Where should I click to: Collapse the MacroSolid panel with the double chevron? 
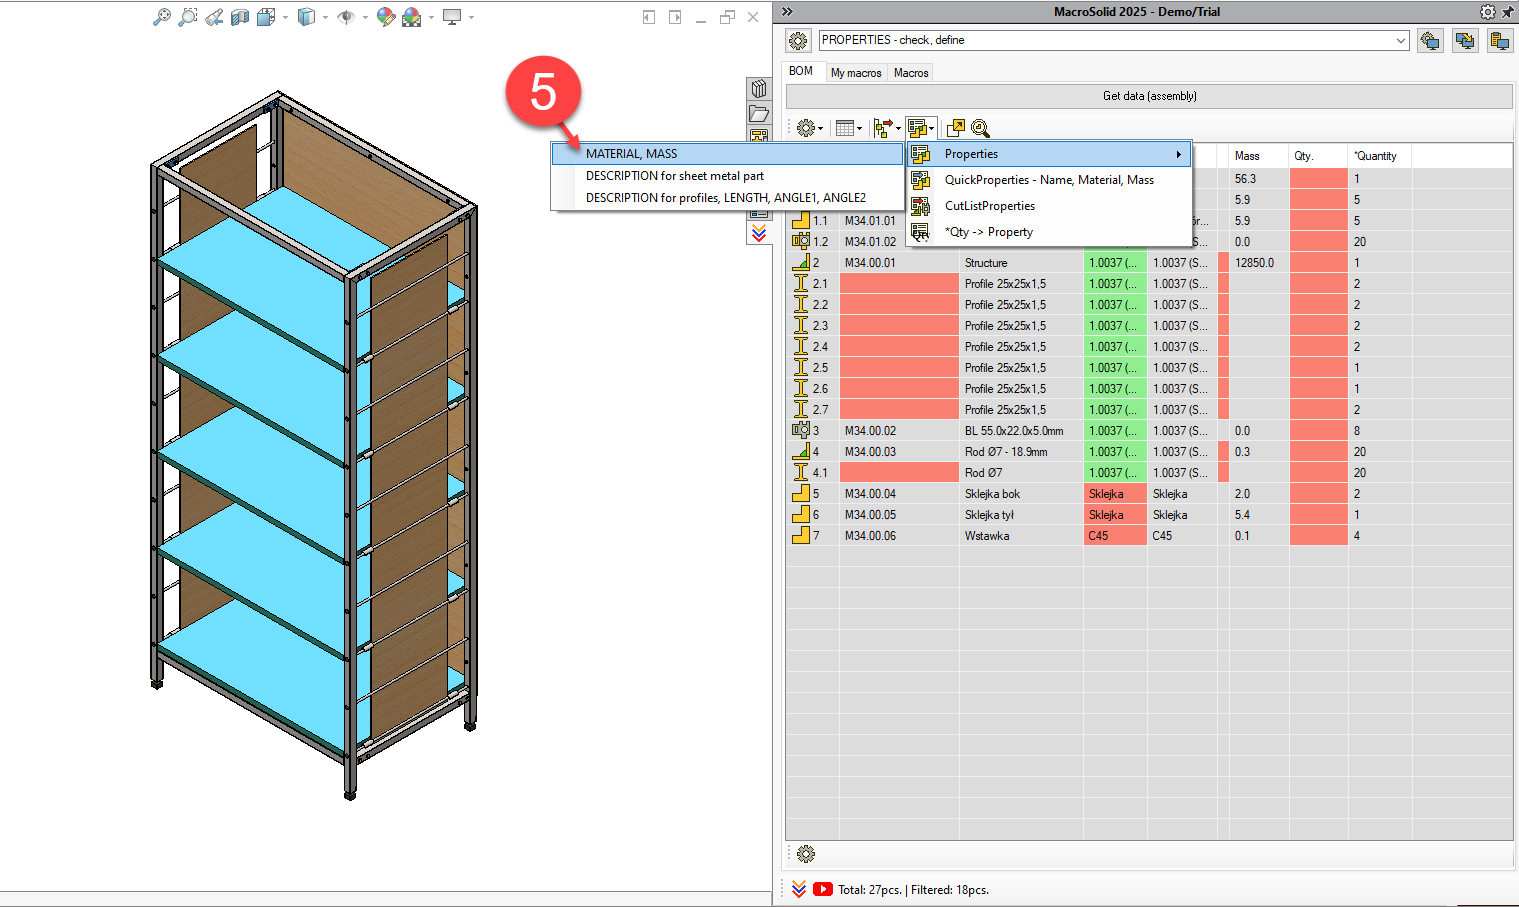tap(787, 12)
